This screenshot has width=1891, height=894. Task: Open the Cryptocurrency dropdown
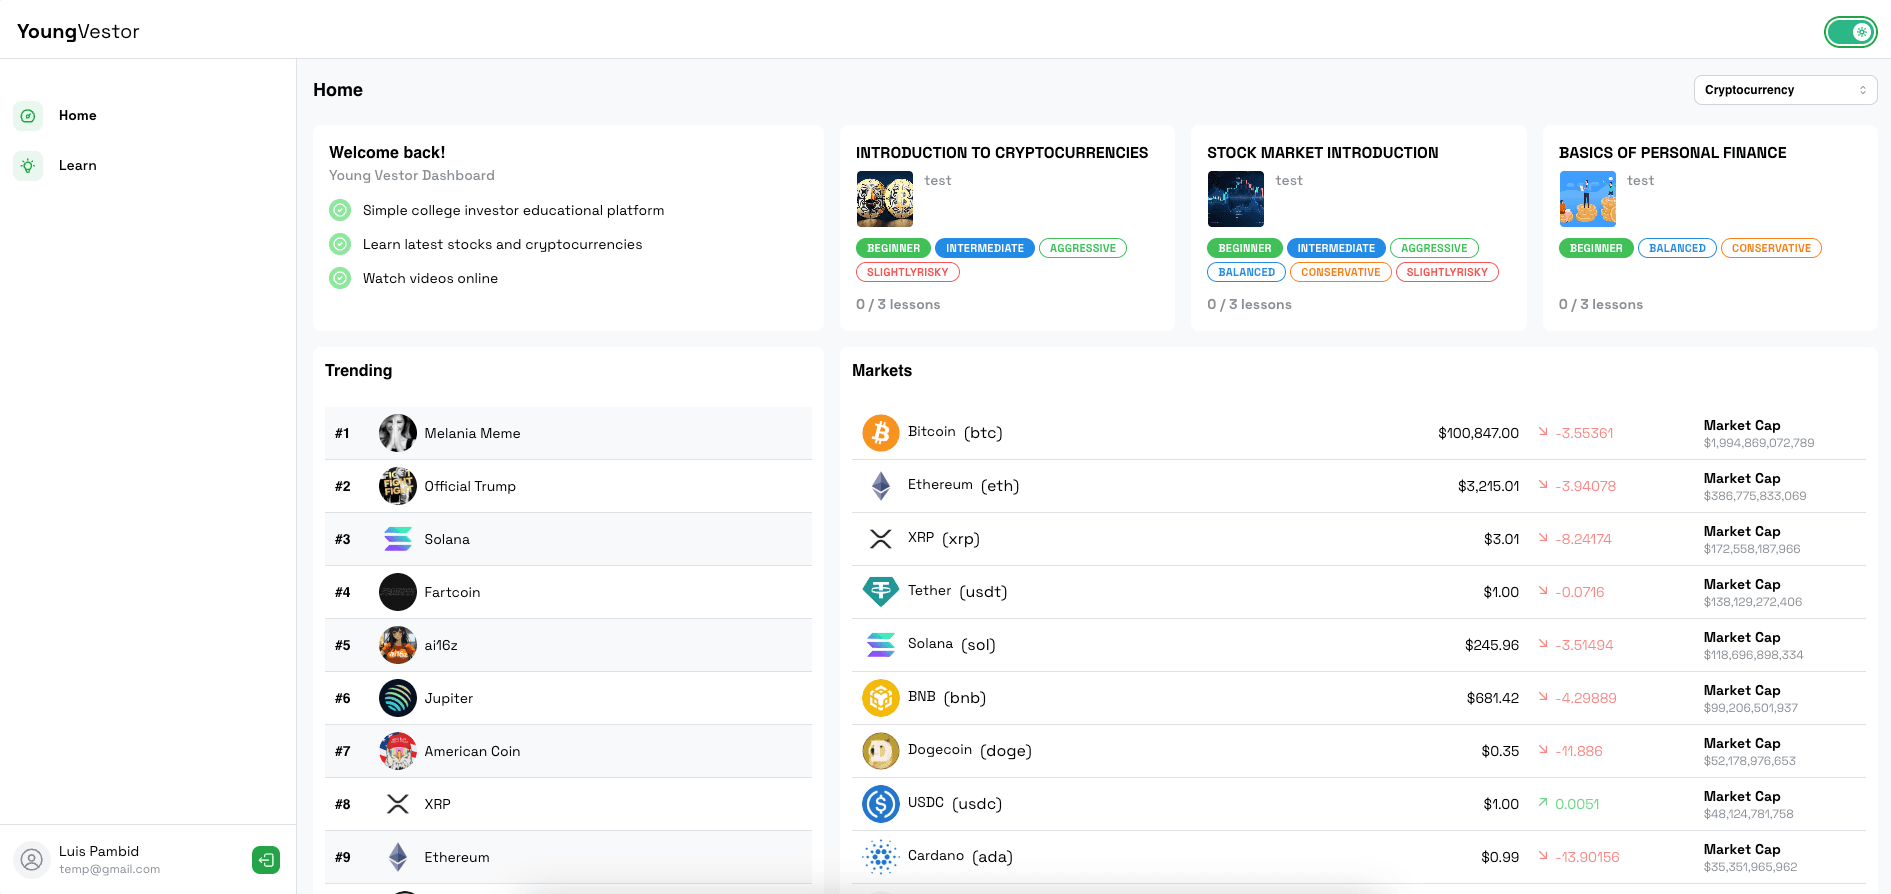(x=1784, y=90)
